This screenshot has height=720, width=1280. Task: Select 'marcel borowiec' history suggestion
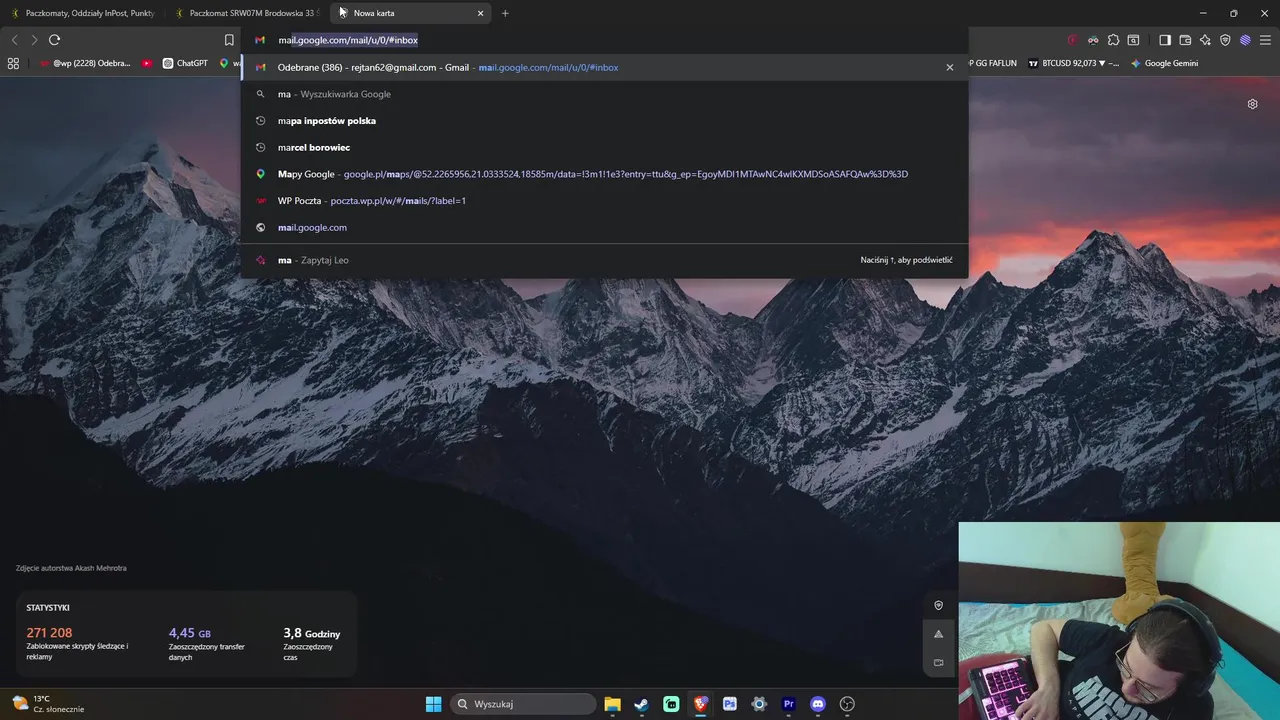(605, 147)
